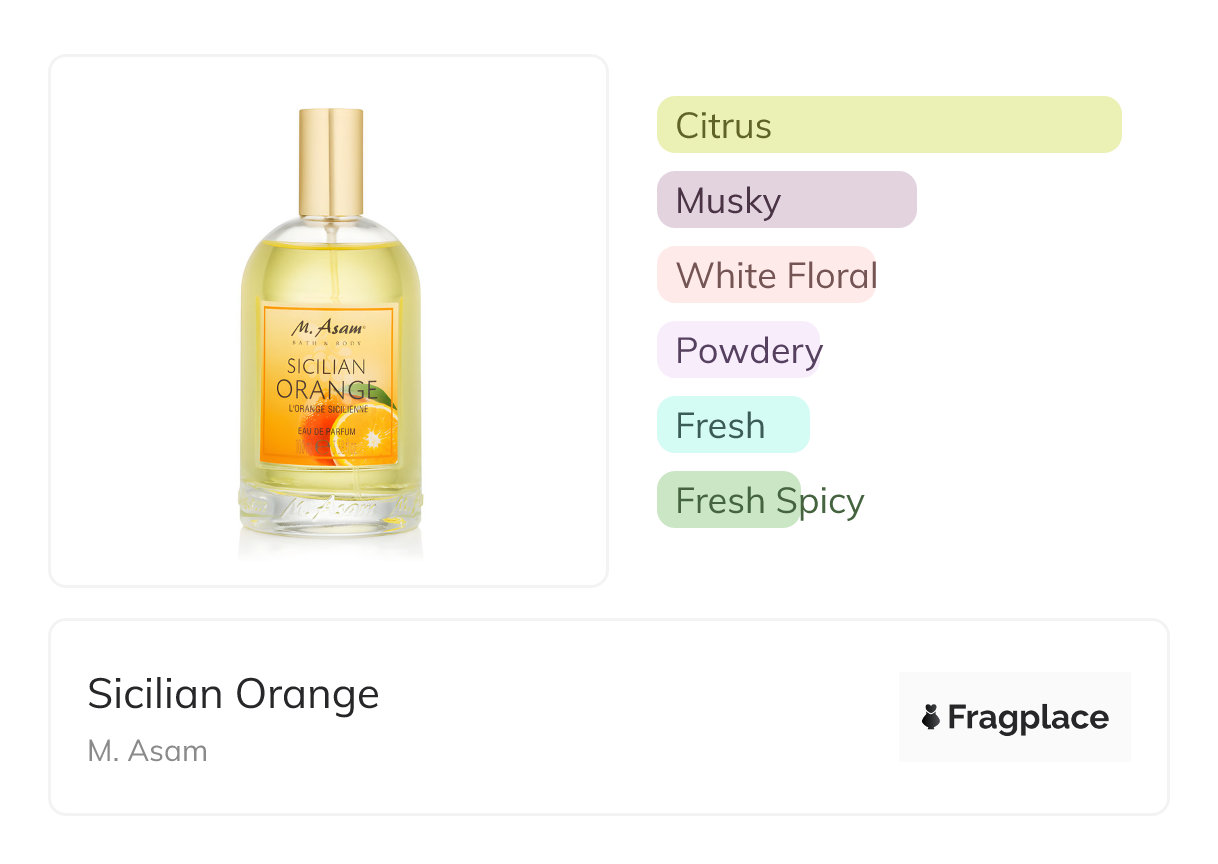Click the SICILIAN ORANGE text on bottle label
The width and height of the screenshot is (1218, 864).
coord(327,378)
